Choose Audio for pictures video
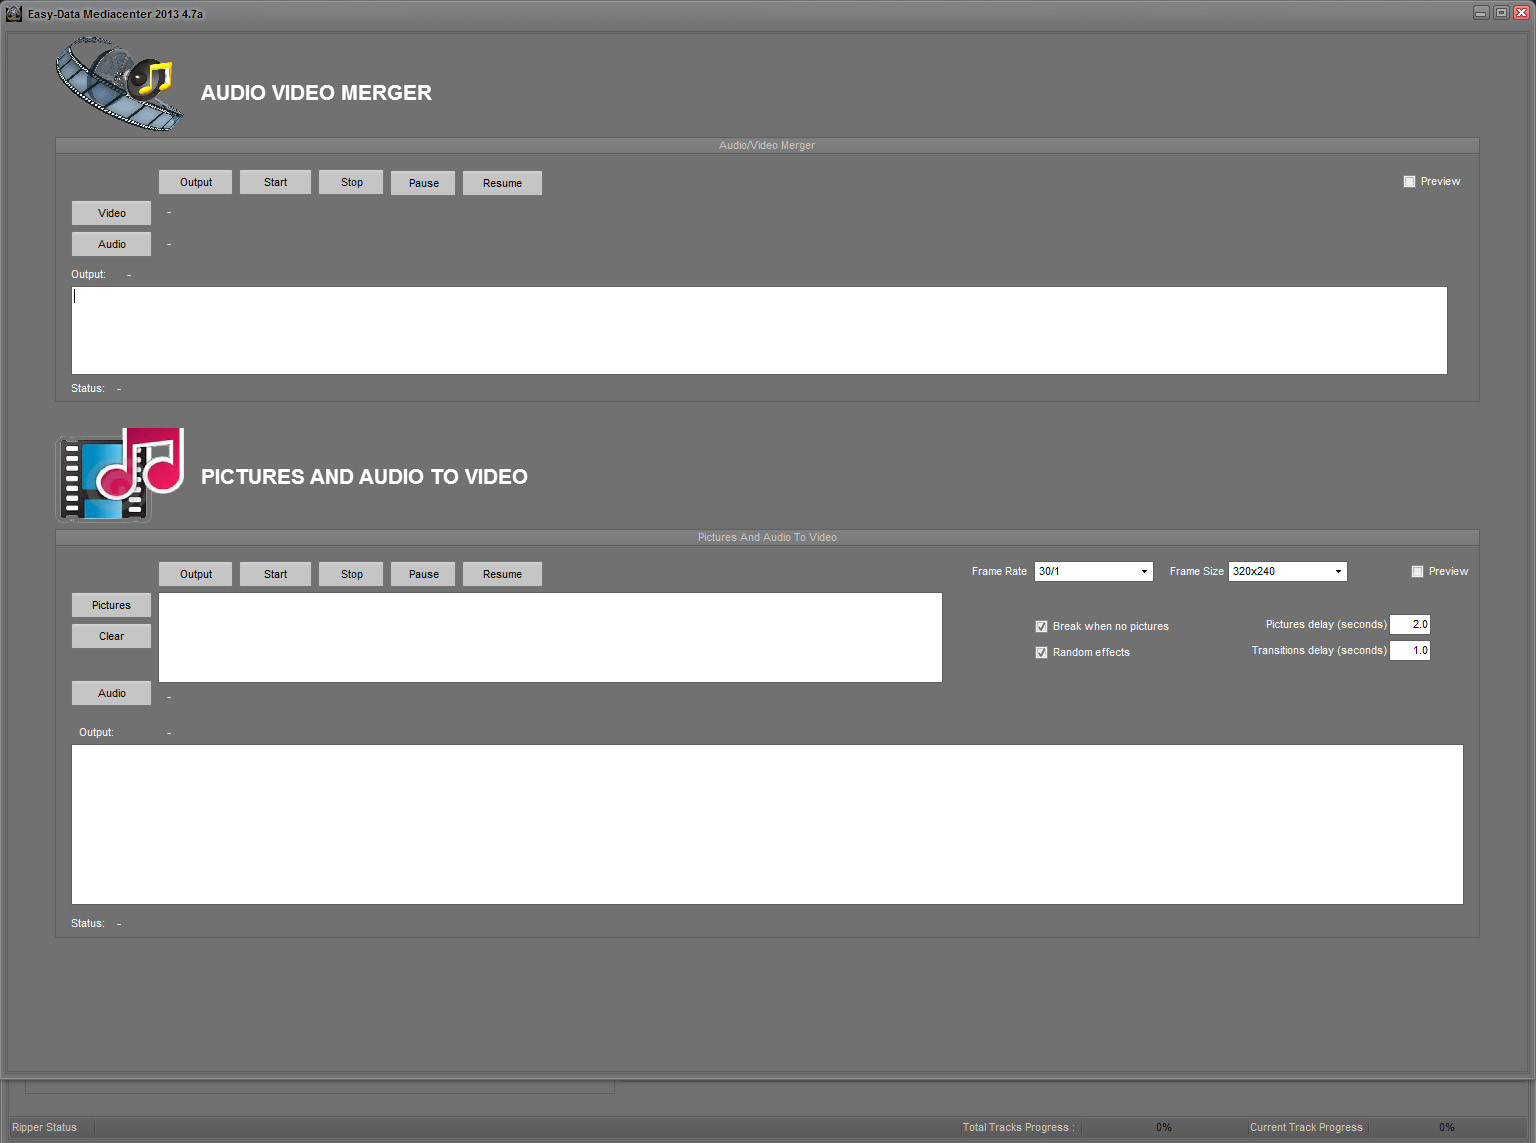 pos(111,693)
